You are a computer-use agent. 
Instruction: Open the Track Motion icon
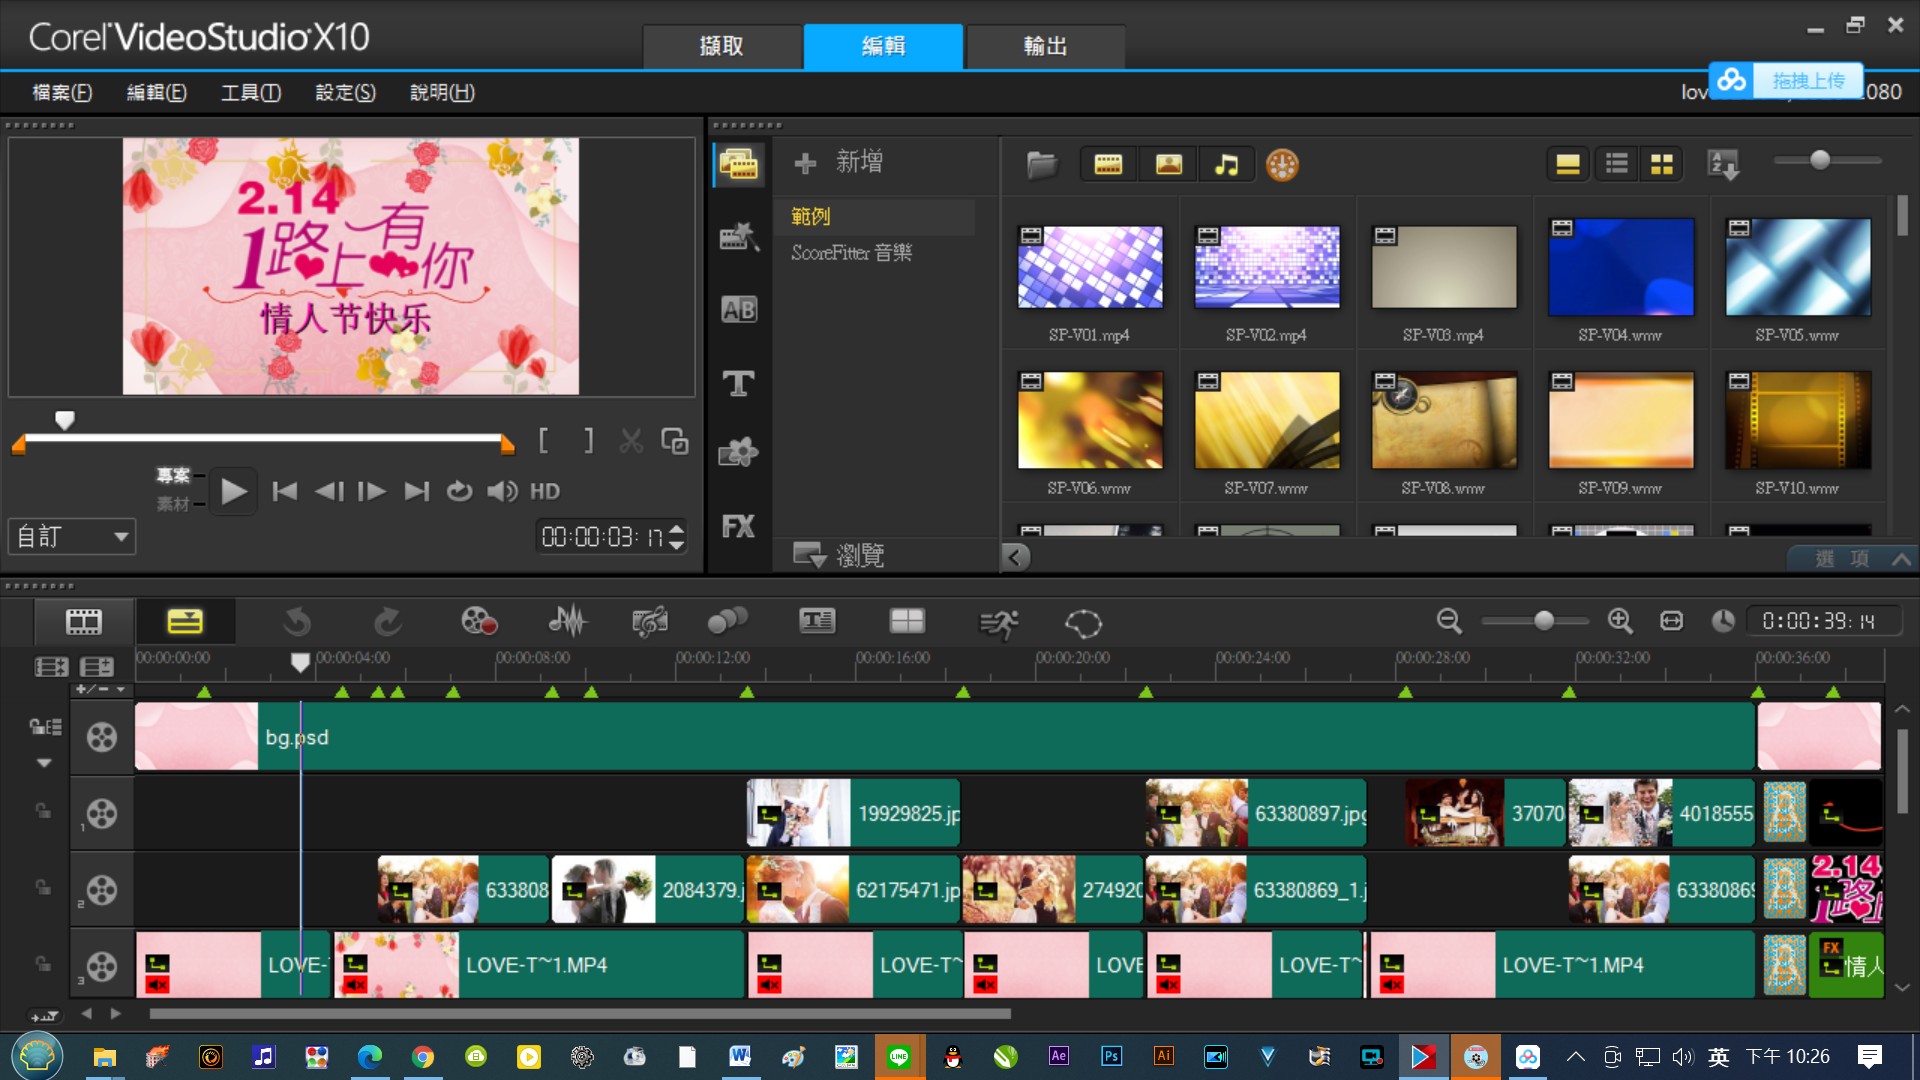727,622
